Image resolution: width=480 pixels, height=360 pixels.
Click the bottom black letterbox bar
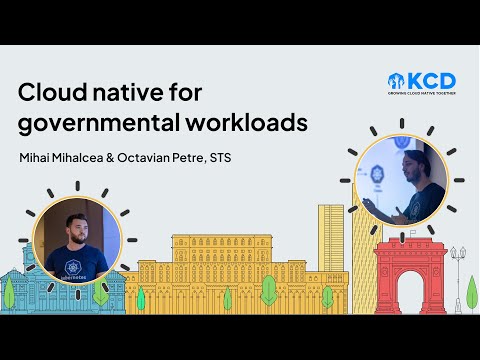pos(240,337)
